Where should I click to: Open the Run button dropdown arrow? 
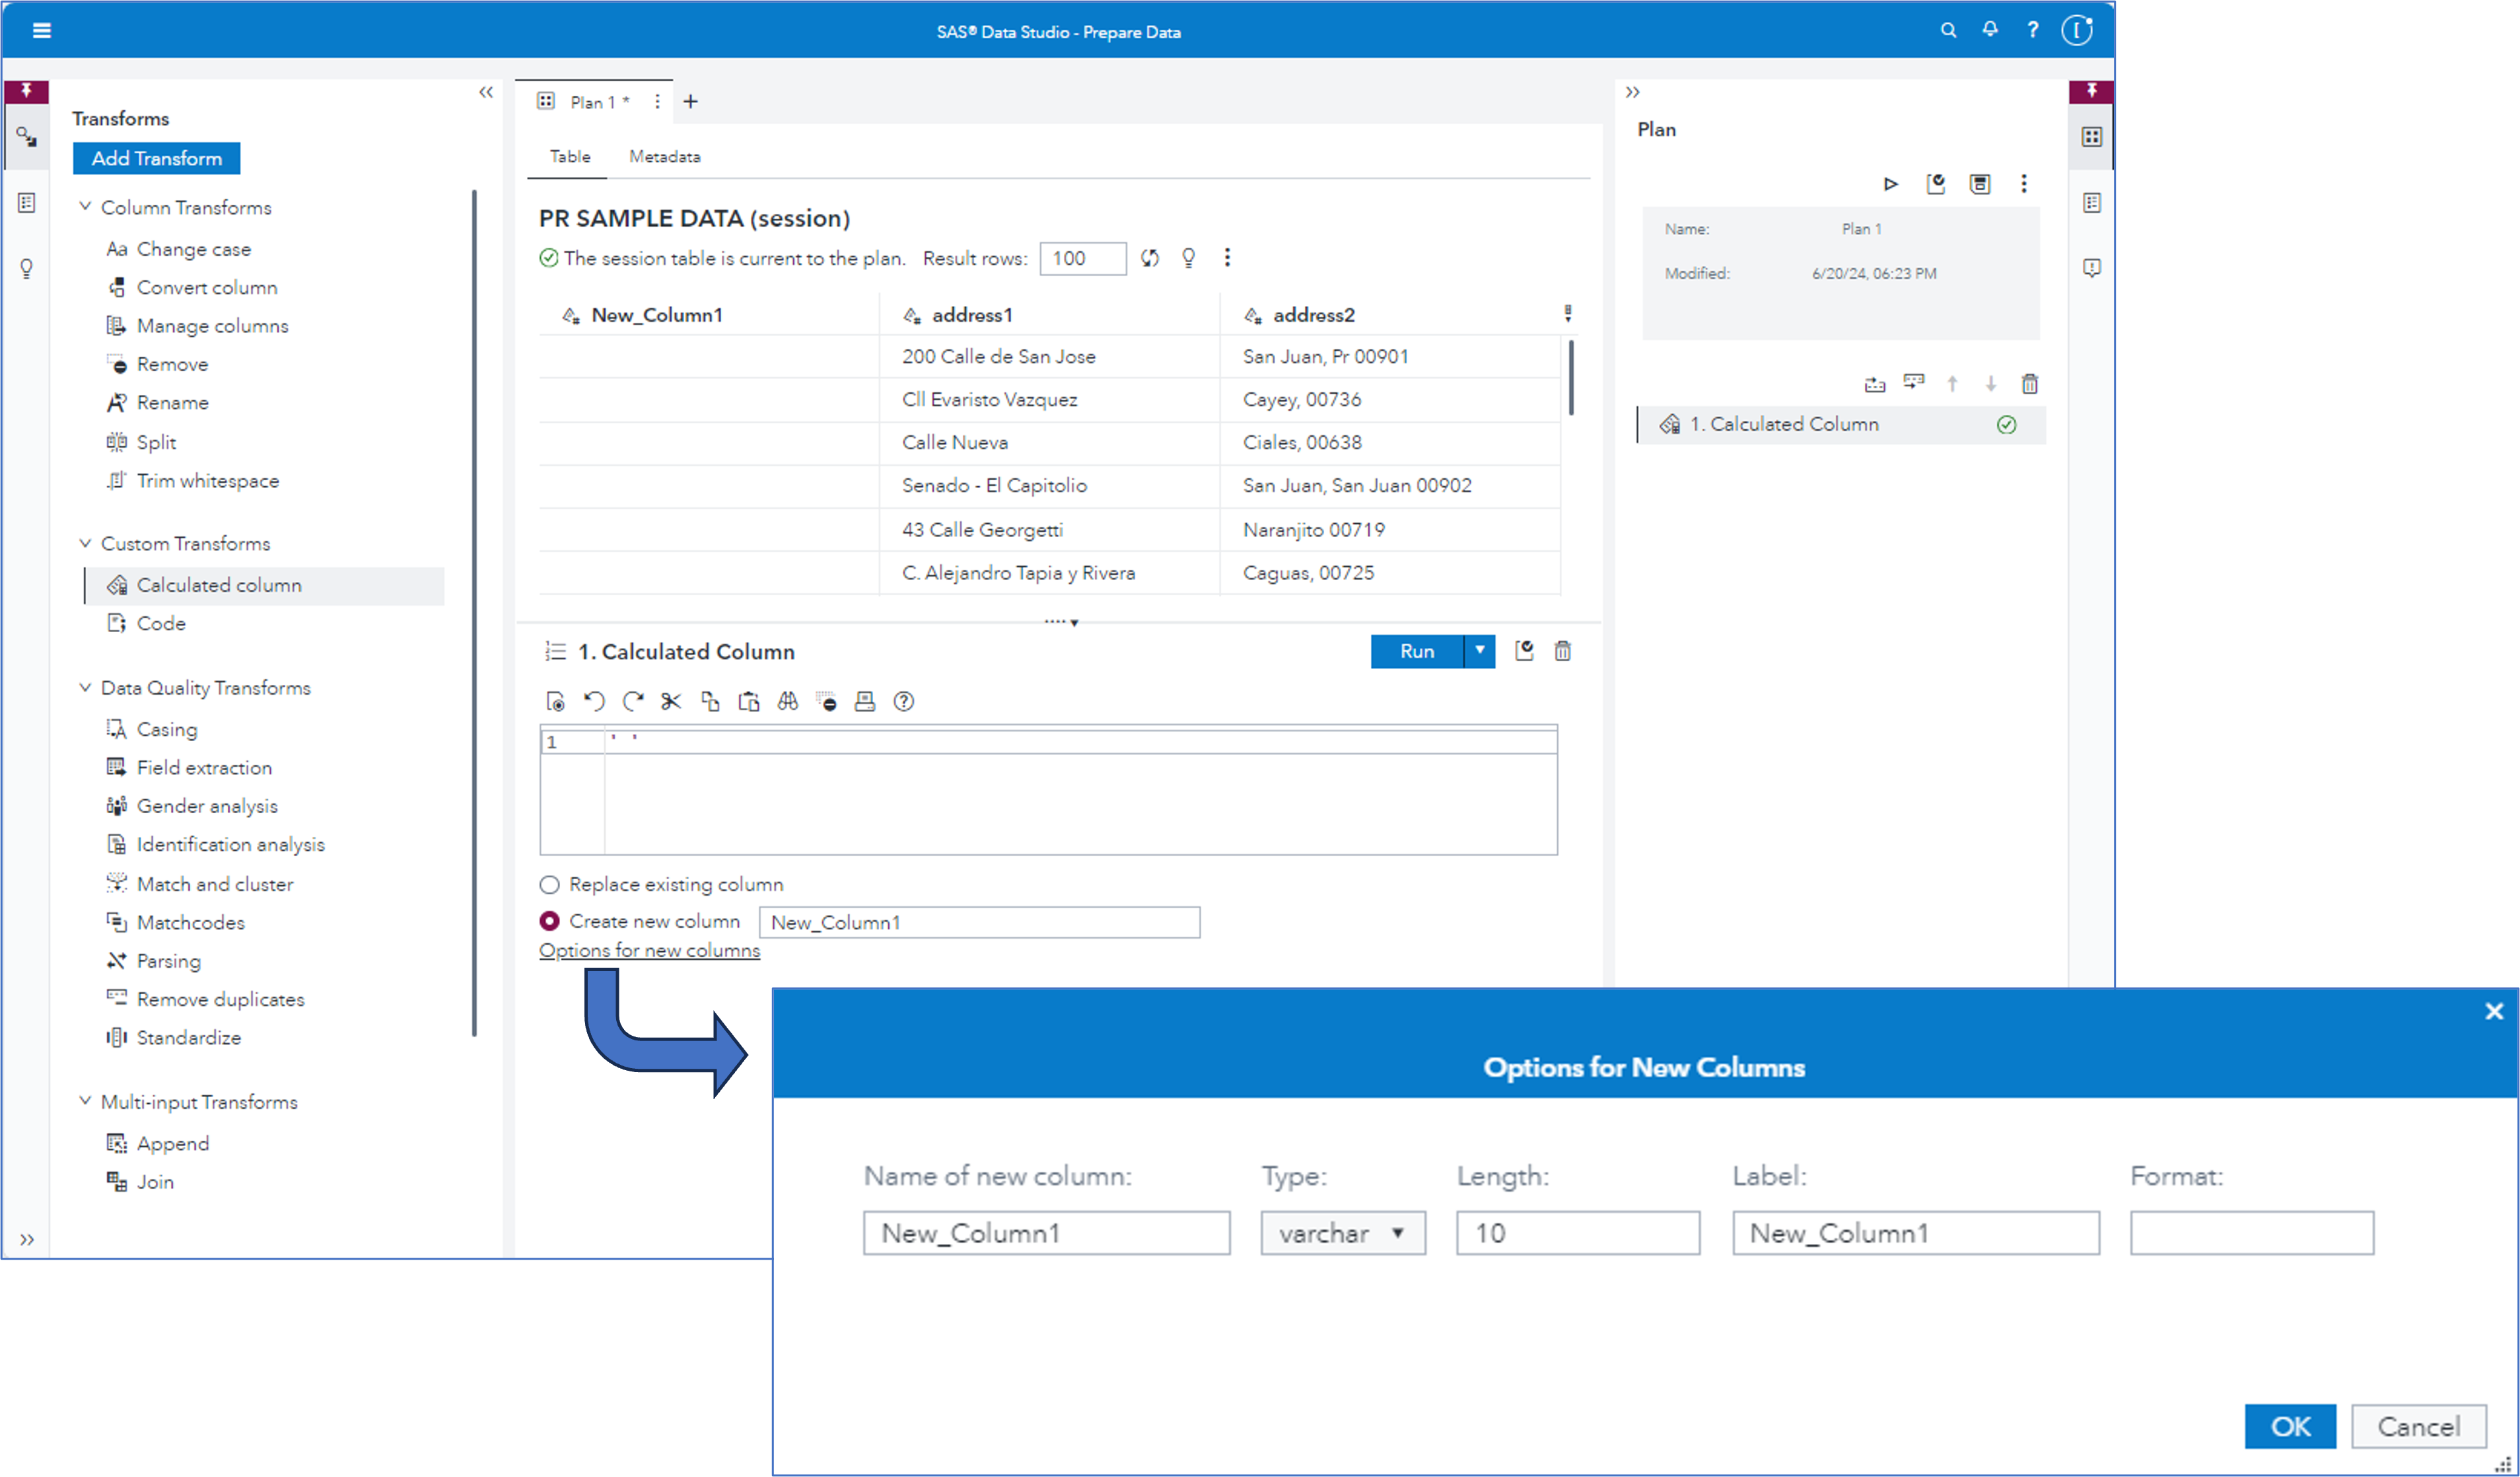click(x=1479, y=651)
